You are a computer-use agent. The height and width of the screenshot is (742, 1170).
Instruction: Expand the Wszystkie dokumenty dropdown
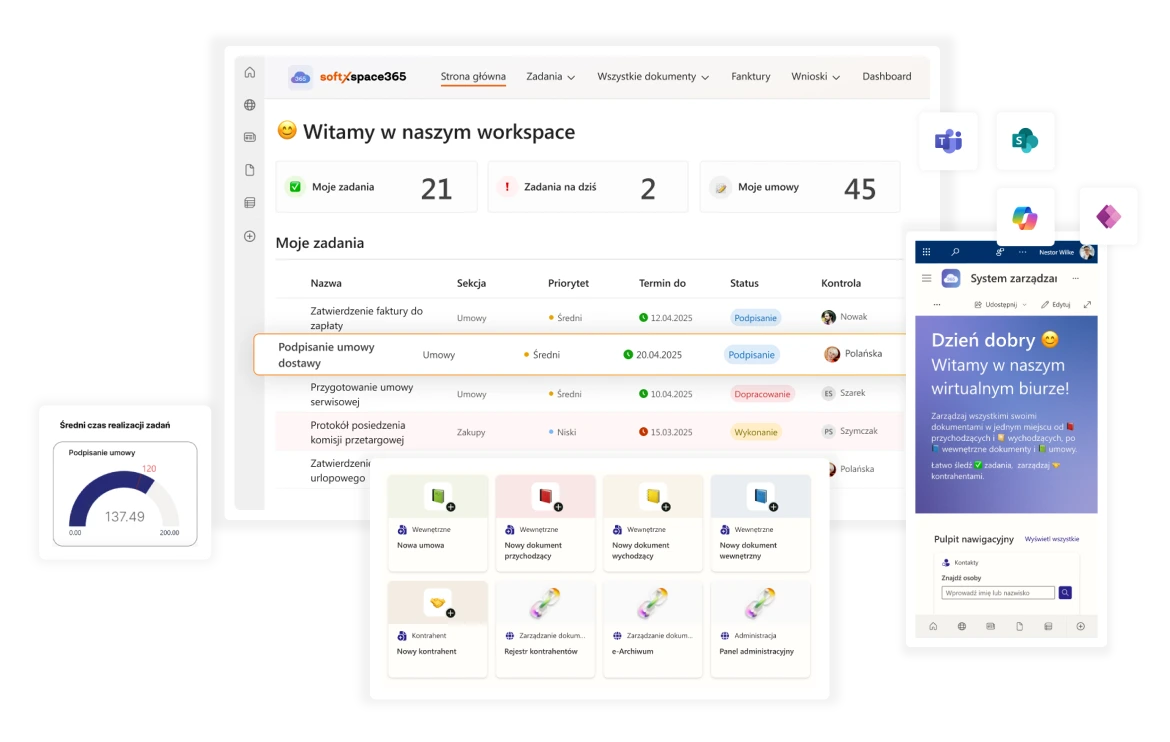[x=653, y=77]
